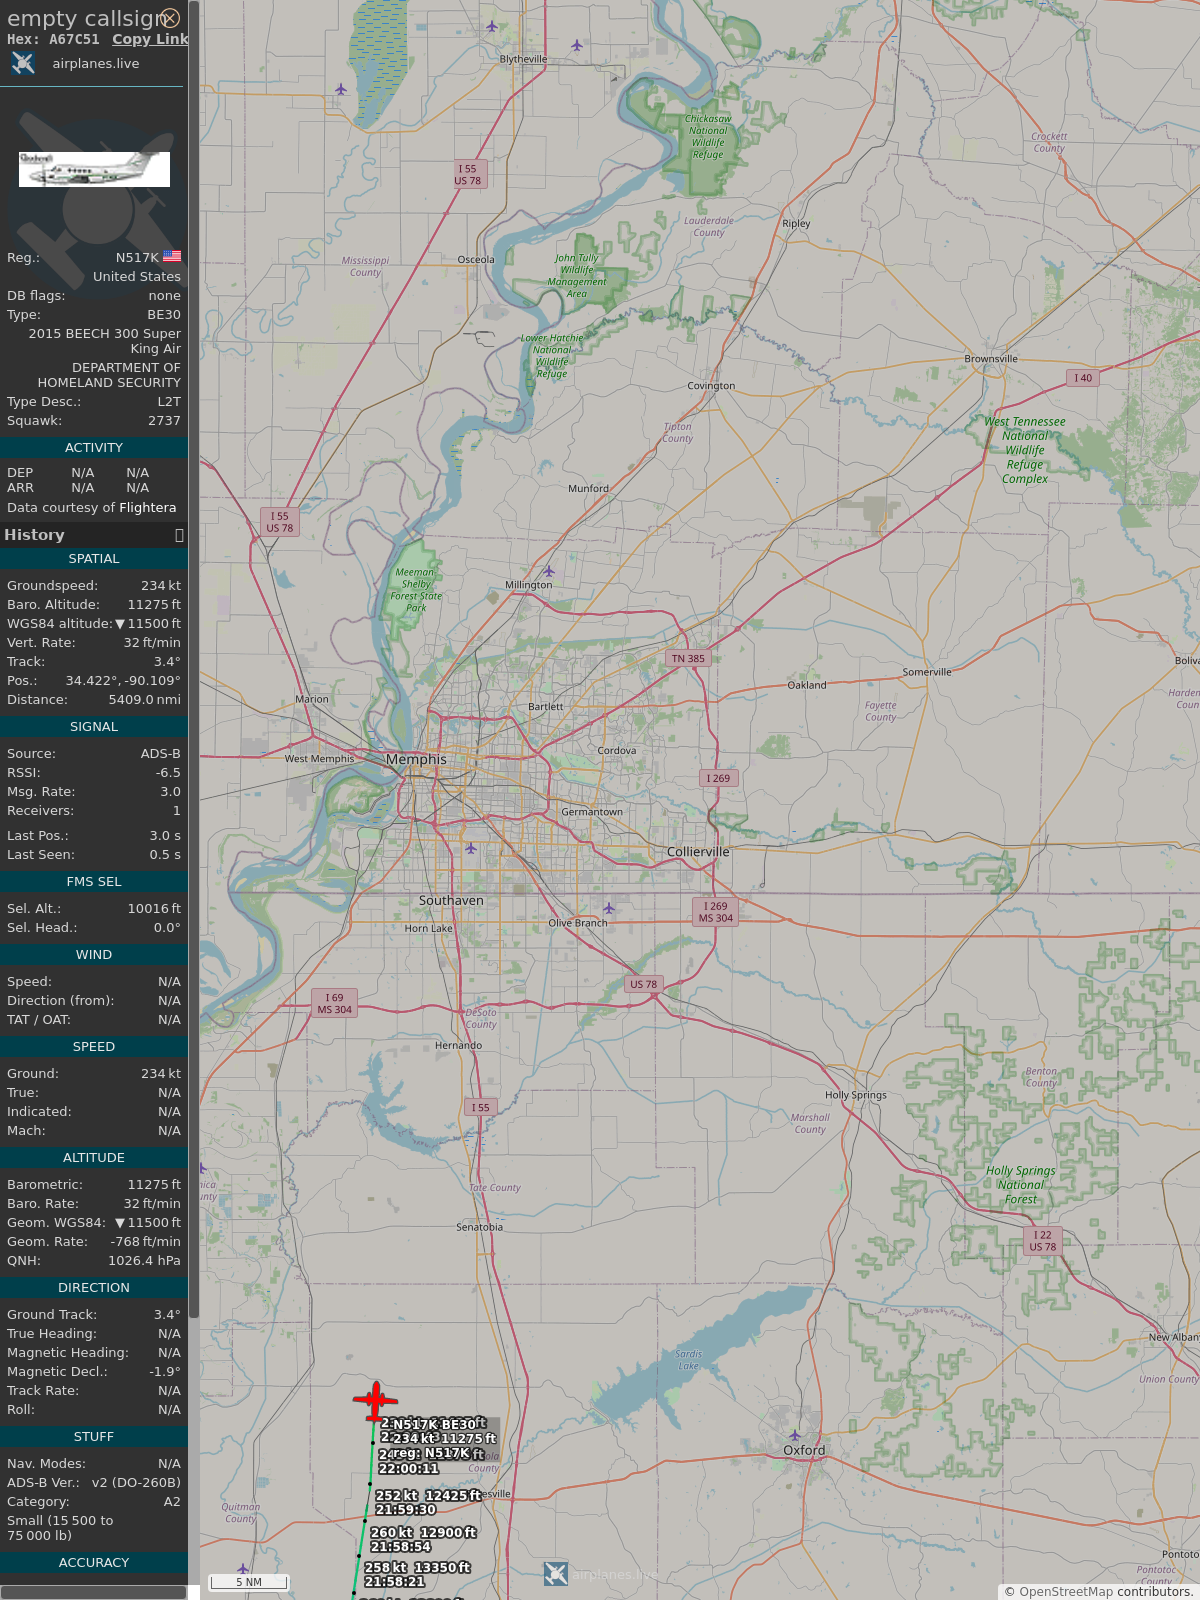The image size is (1200, 1600).
Task: Click the registration value N517K
Action: [137, 258]
